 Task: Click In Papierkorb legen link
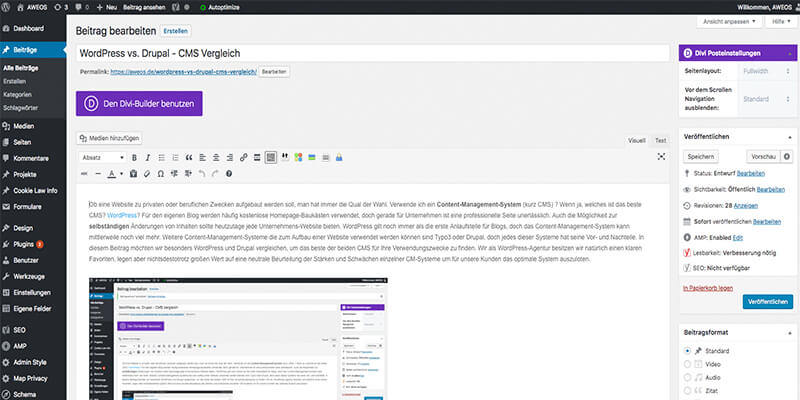[708, 288]
